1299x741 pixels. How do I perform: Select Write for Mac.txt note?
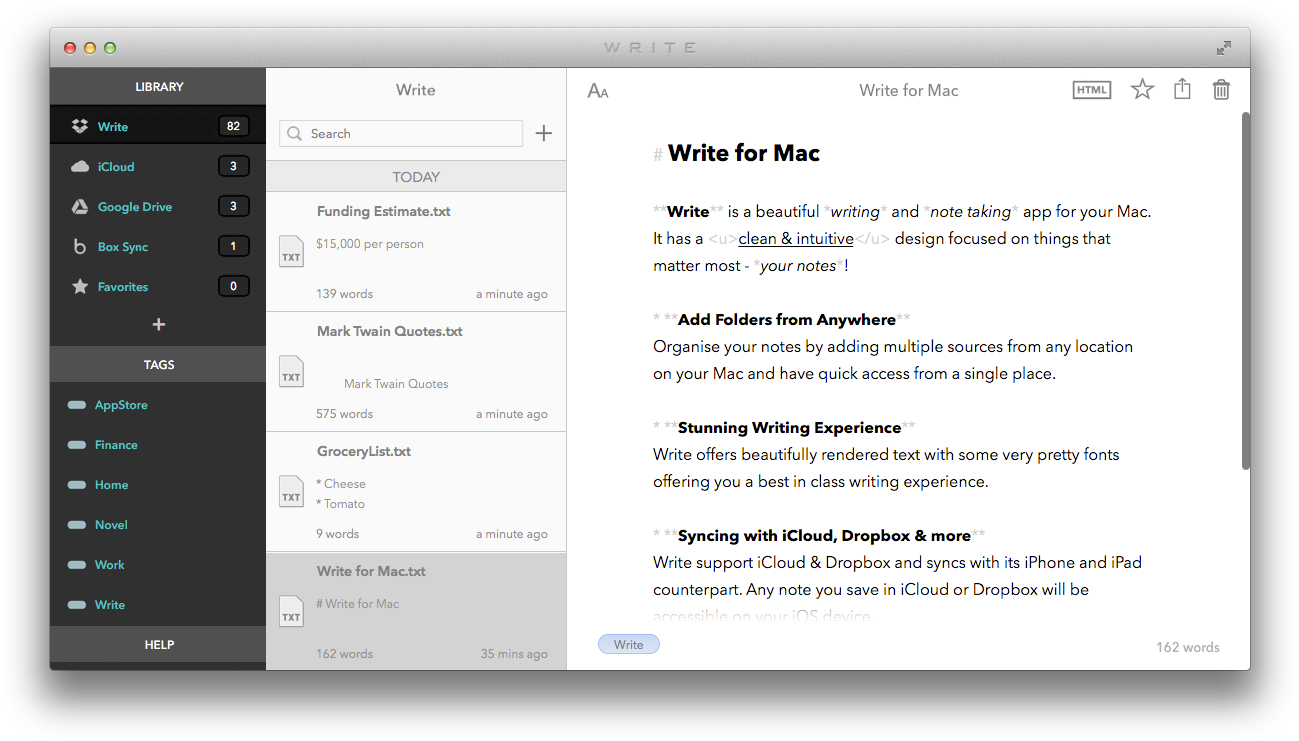416,611
